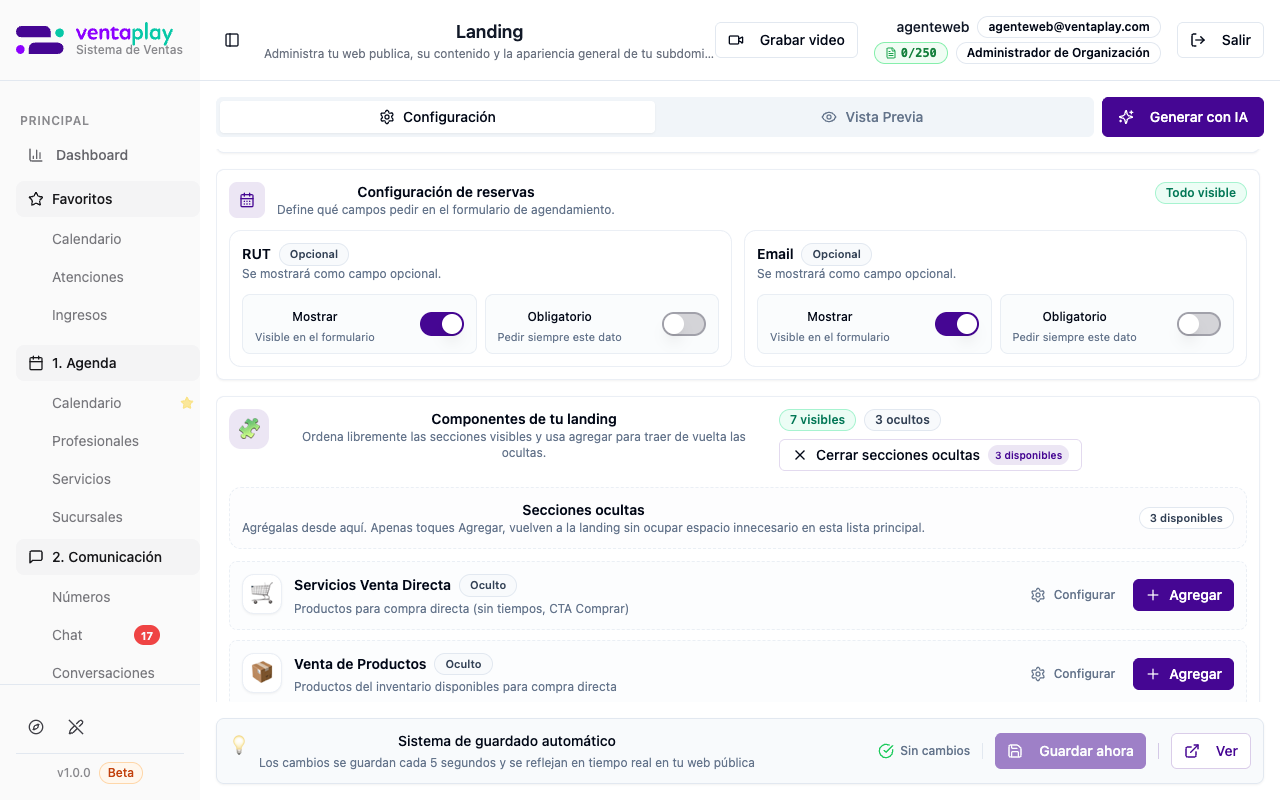
Task: Collapse the 2. Comunicación sidebar section
Action: (x=108, y=557)
